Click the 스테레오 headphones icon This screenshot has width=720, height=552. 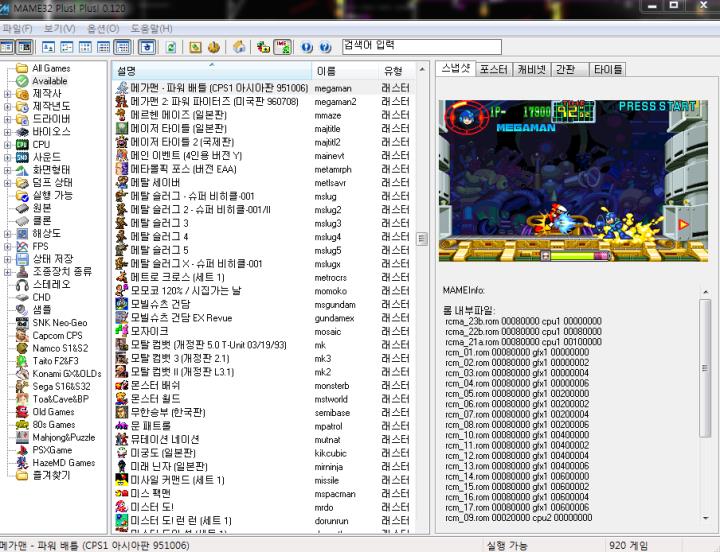click(22, 284)
